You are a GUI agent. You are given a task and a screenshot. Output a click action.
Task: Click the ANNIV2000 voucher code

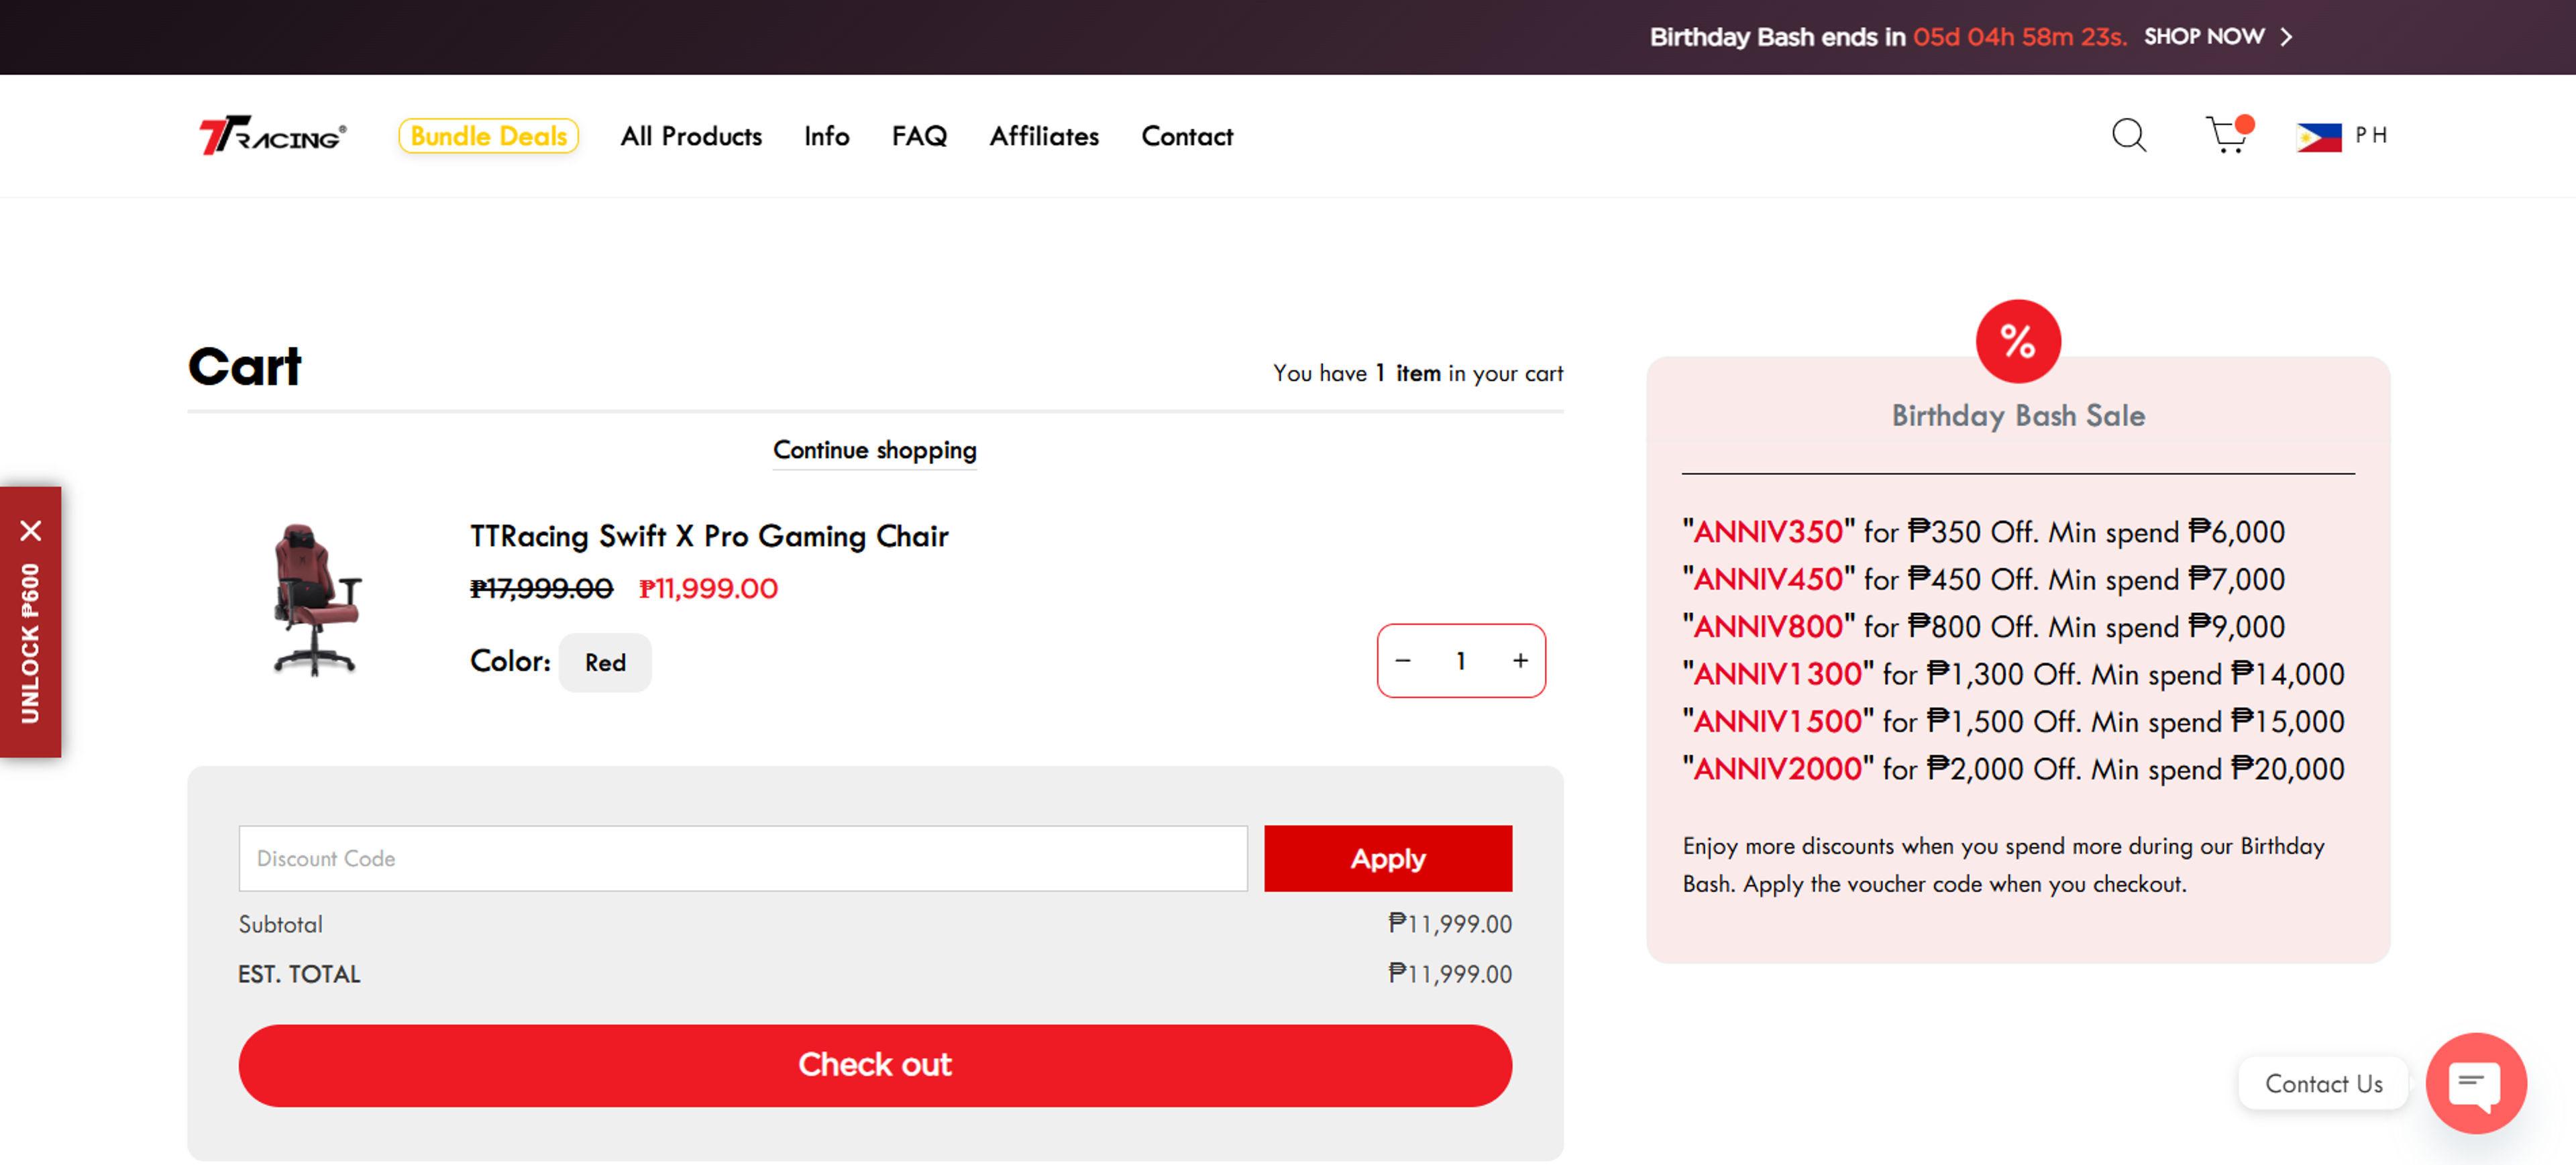click(x=1777, y=769)
